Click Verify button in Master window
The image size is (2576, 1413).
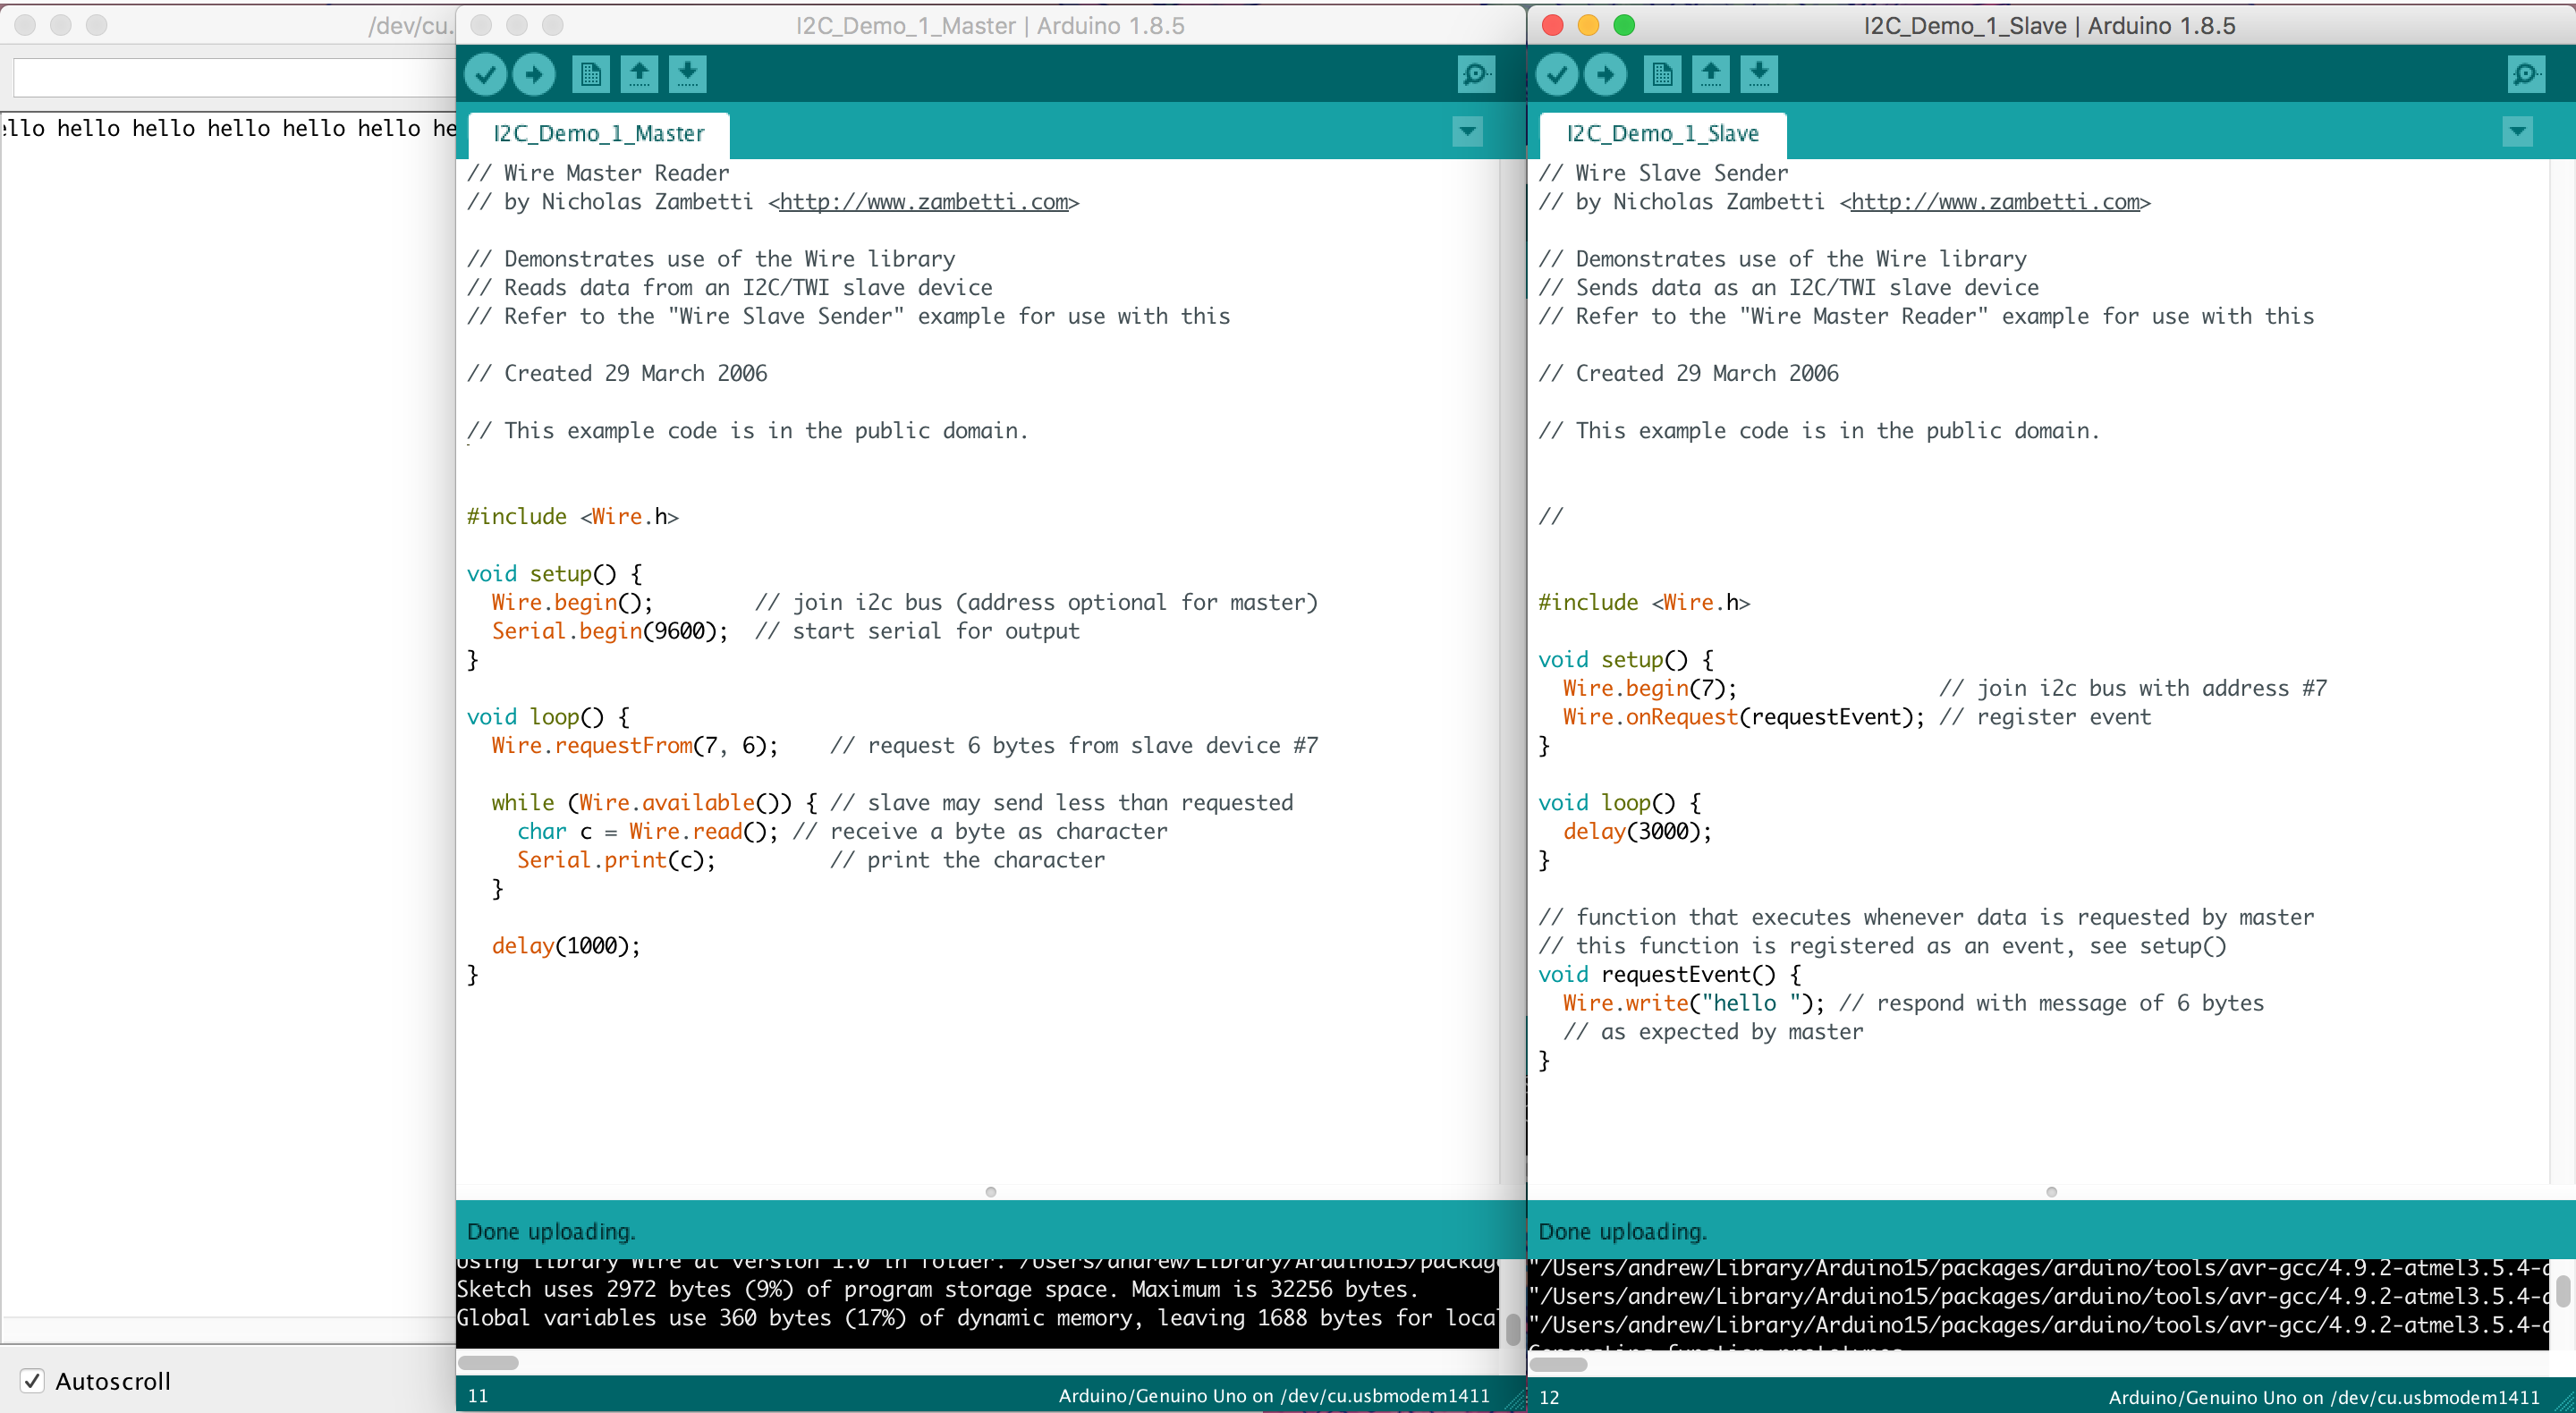point(486,74)
